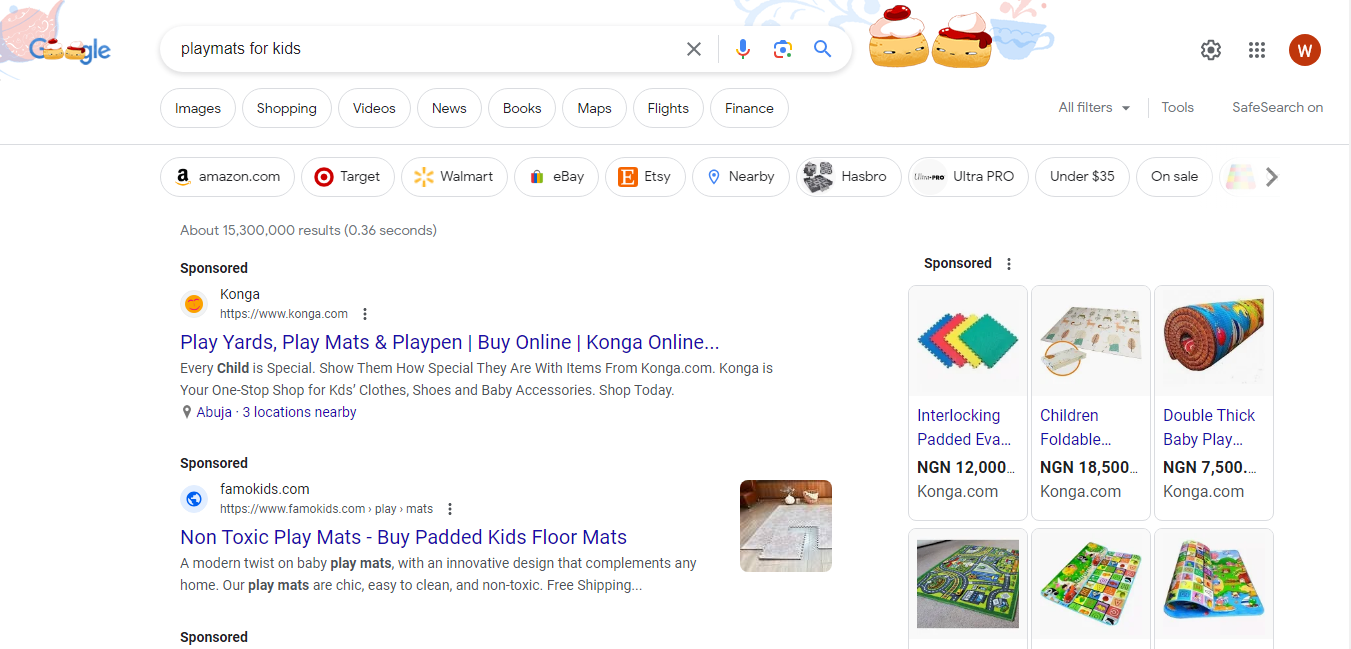Click the Konga favicon

click(x=194, y=303)
